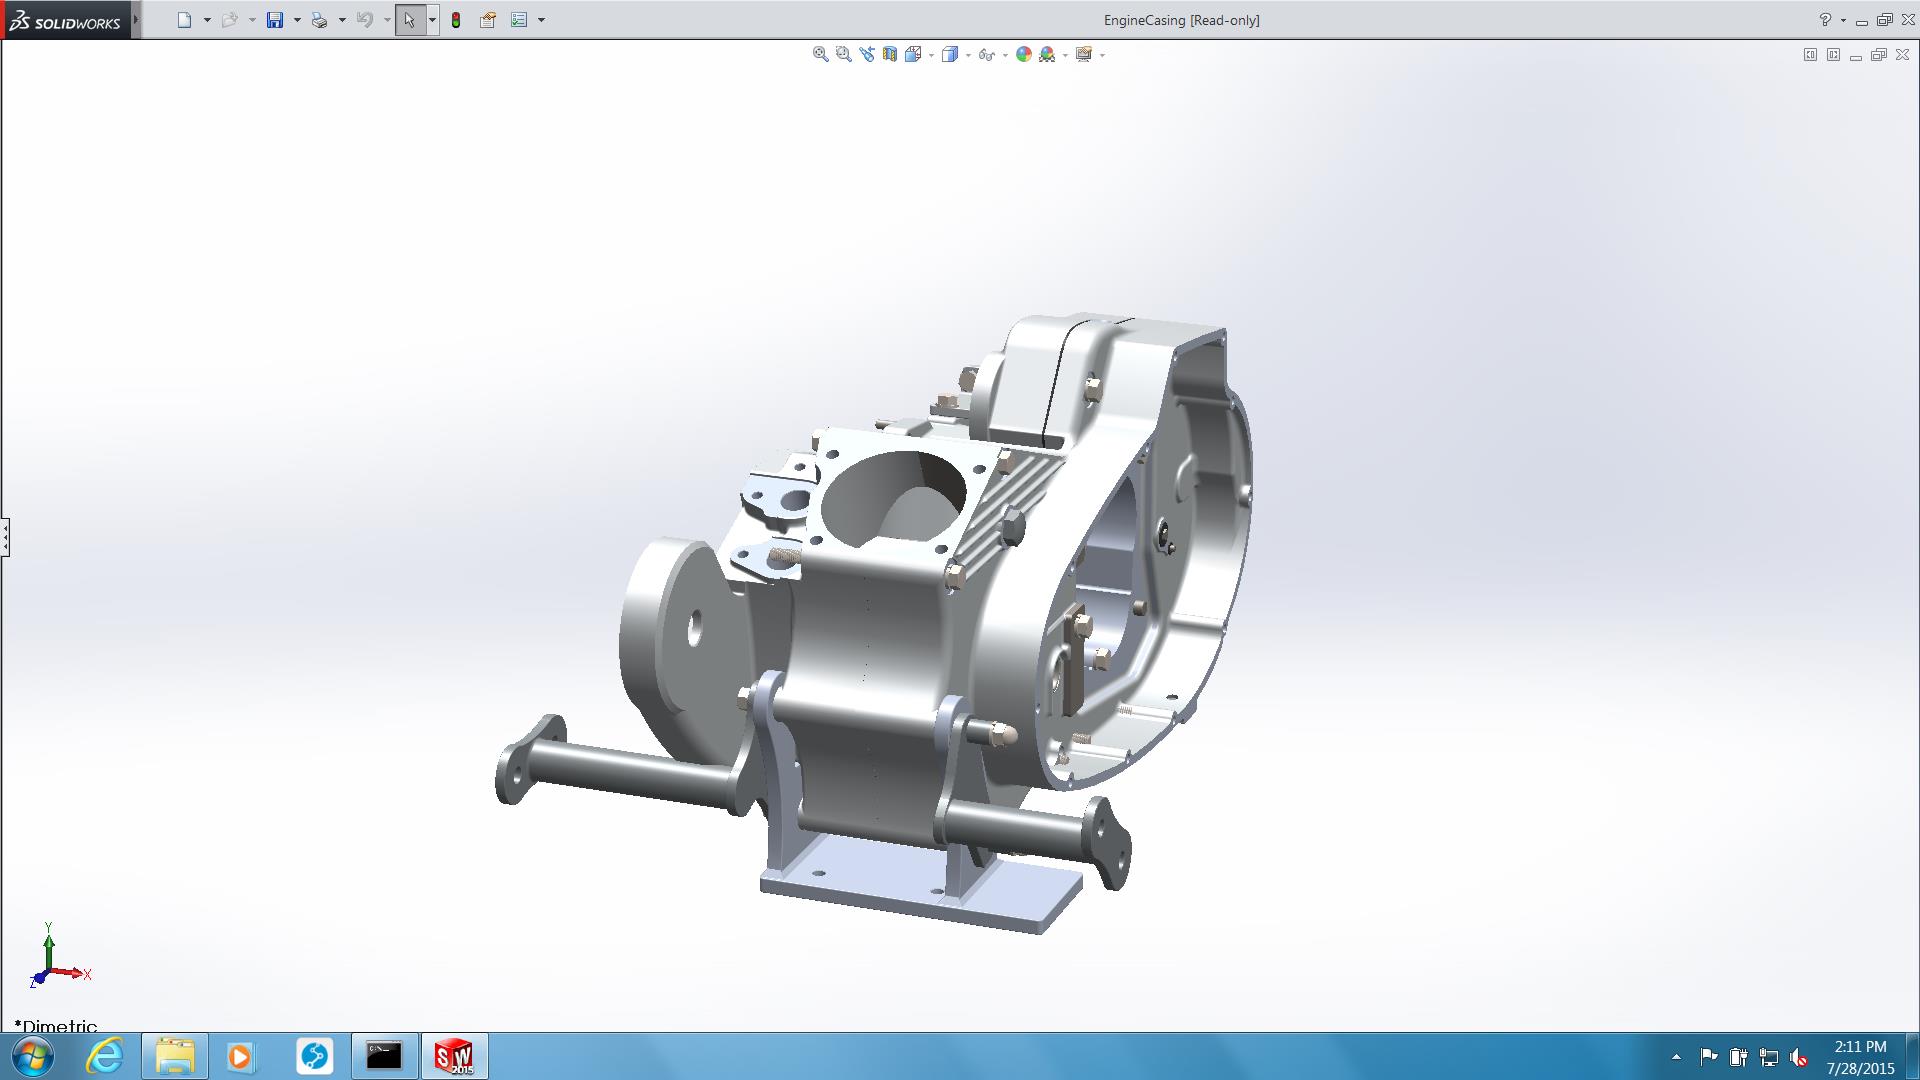Expand the New document dropdown arrow
The width and height of the screenshot is (1920, 1080).
tap(207, 20)
